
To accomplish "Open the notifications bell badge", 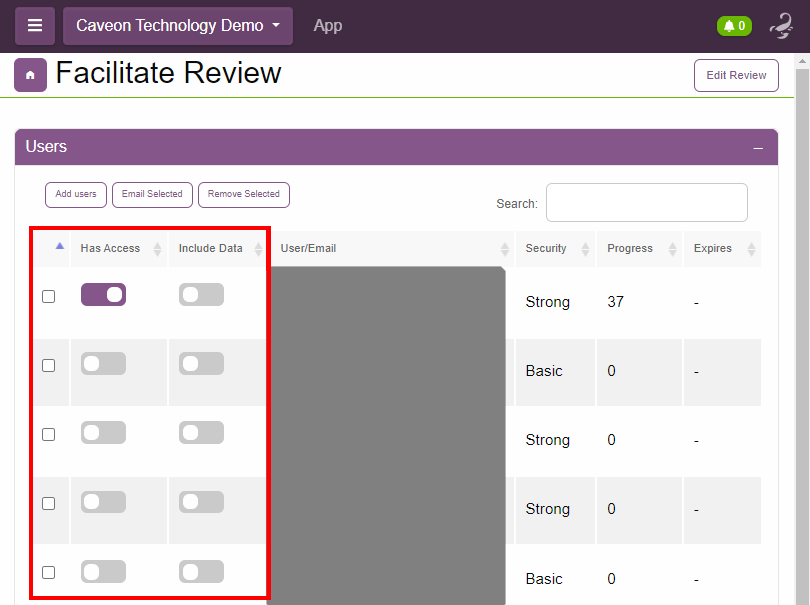I will pos(734,26).
